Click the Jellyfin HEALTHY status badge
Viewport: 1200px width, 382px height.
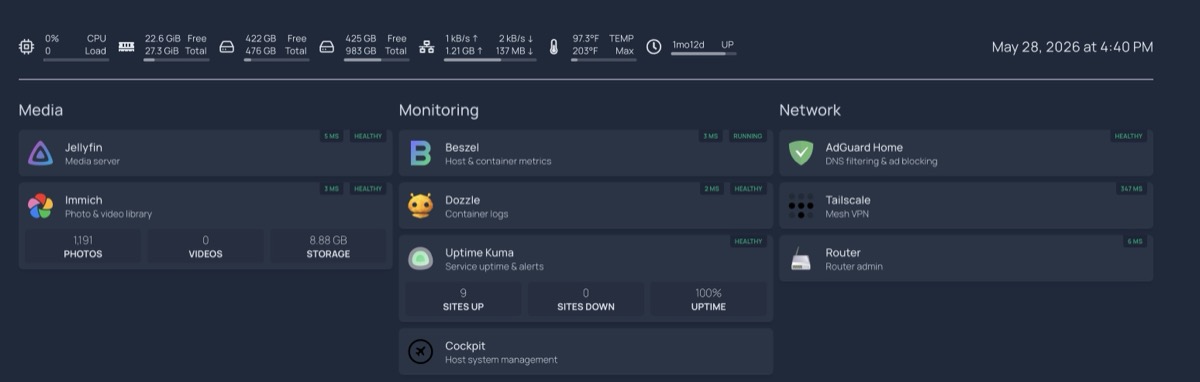point(368,136)
